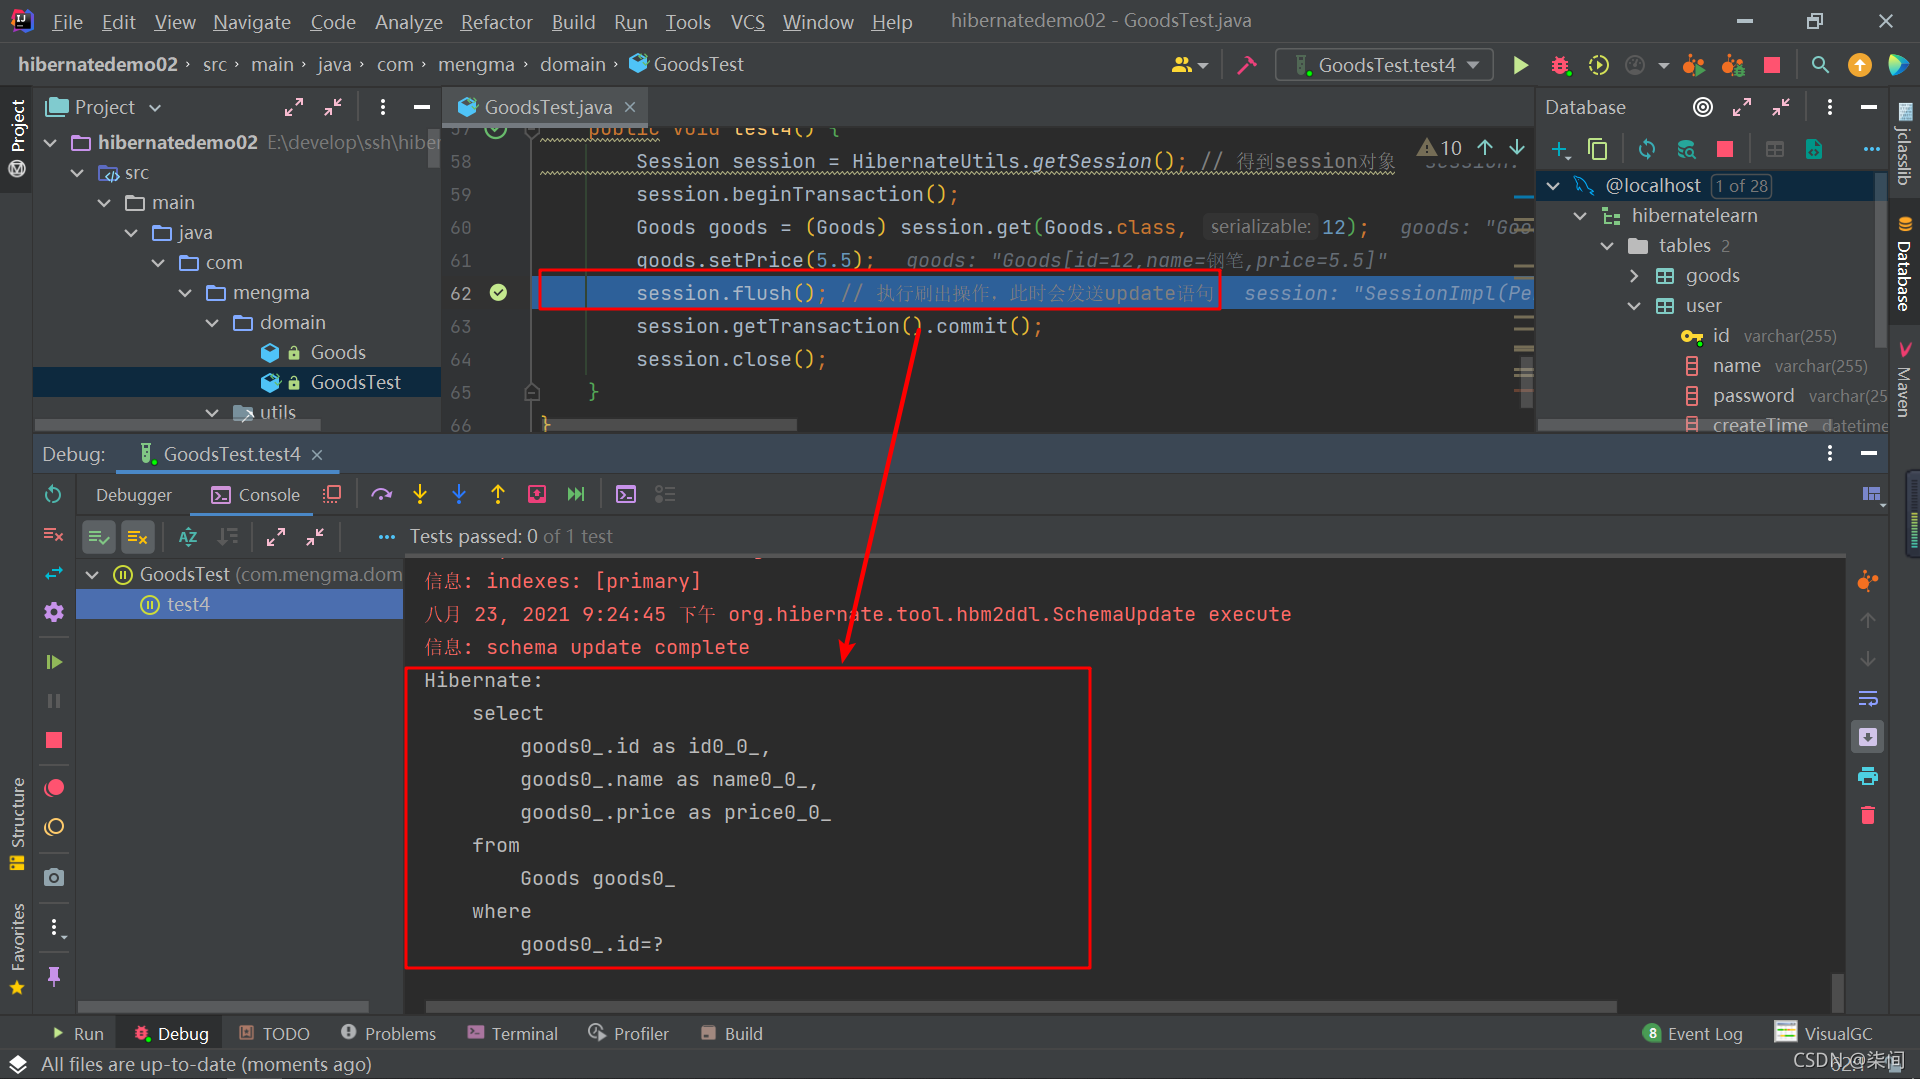Click the 10 warnings inspection indicator
The width and height of the screenshot is (1920, 1079).
pos(1440,148)
